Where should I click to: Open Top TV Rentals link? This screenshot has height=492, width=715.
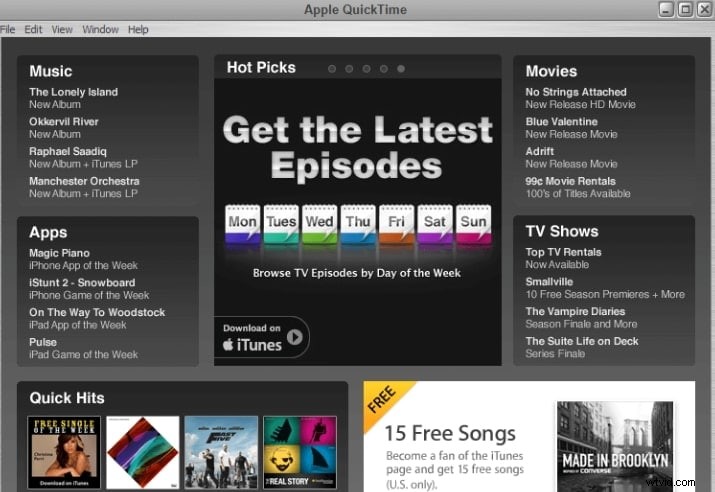tap(563, 258)
